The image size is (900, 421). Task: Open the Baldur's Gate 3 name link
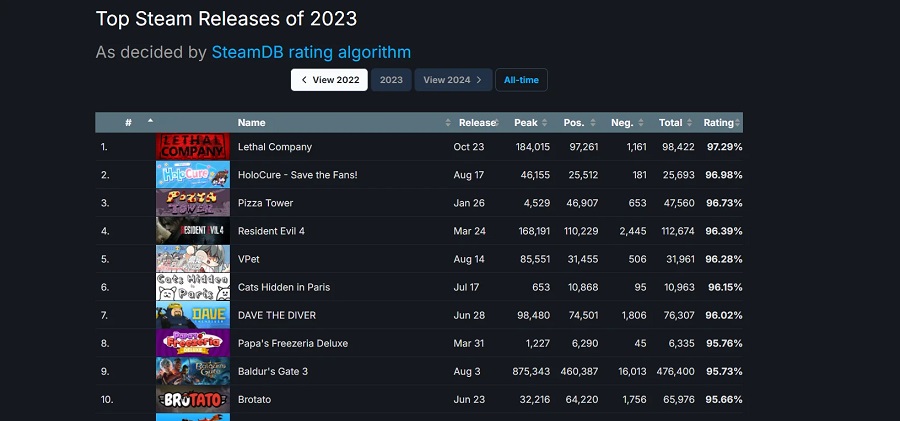(x=273, y=372)
